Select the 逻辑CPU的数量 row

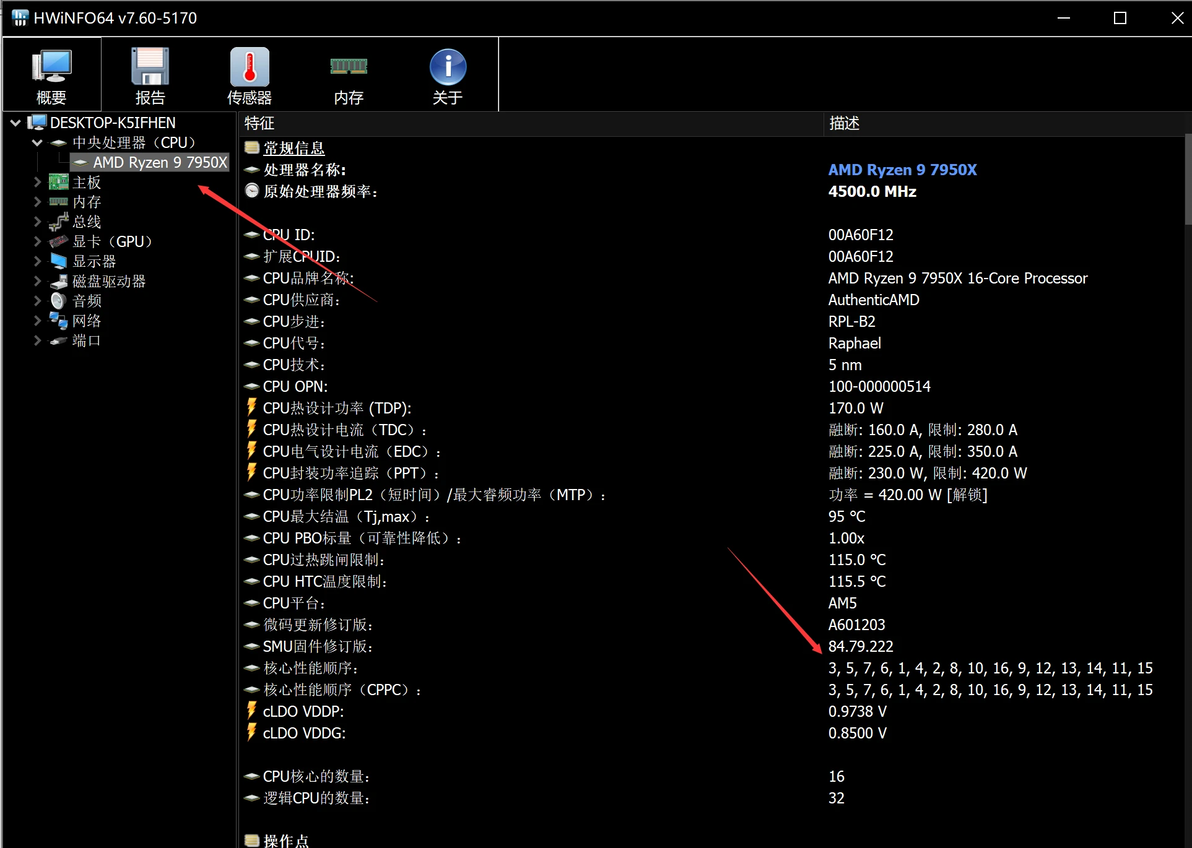[712, 798]
